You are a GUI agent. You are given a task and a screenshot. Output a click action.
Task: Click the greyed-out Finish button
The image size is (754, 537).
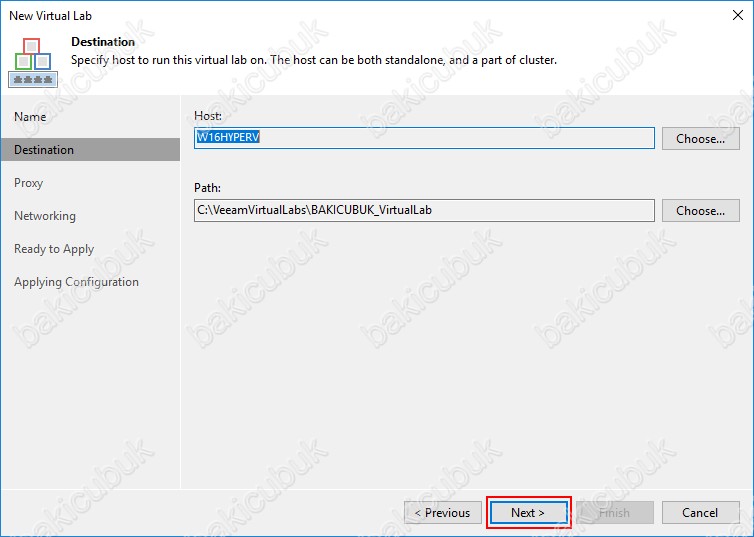tap(614, 513)
